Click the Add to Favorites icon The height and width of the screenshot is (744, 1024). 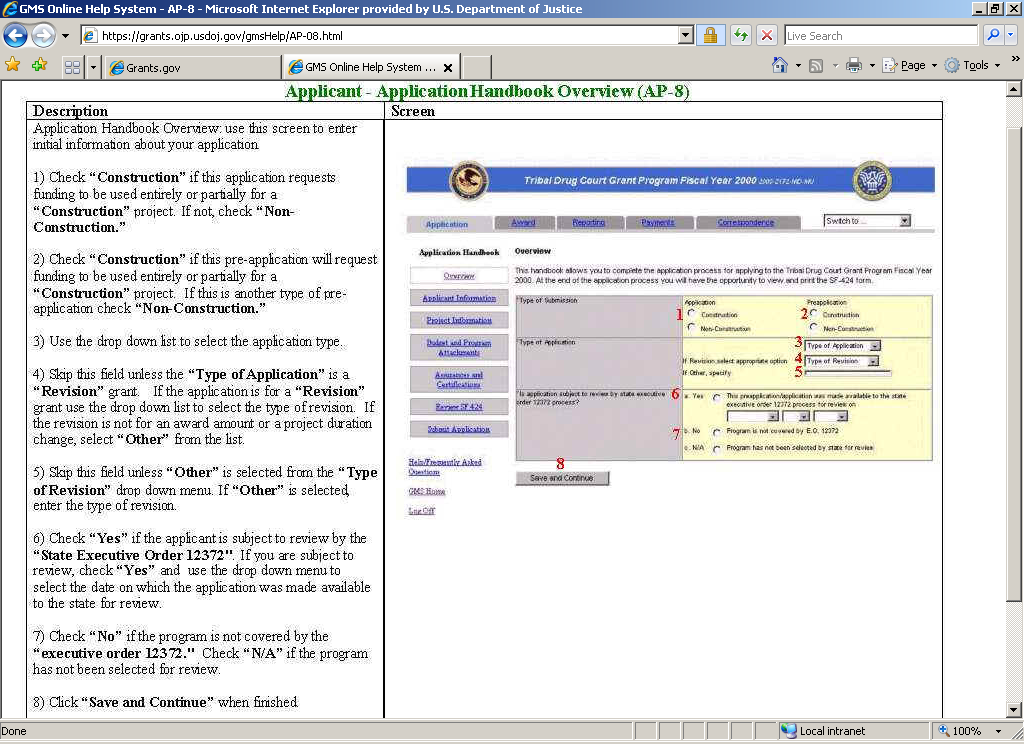pos(39,65)
